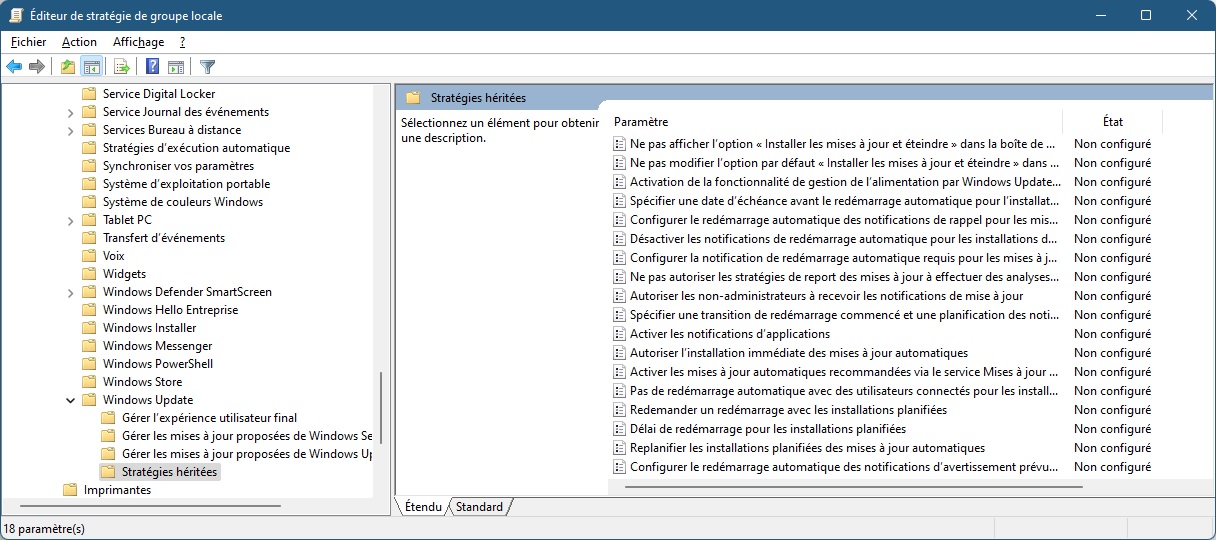Collapse the Windows Update tree node
The height and width of the screenshot is (540, 1216).
pos(70,400)
